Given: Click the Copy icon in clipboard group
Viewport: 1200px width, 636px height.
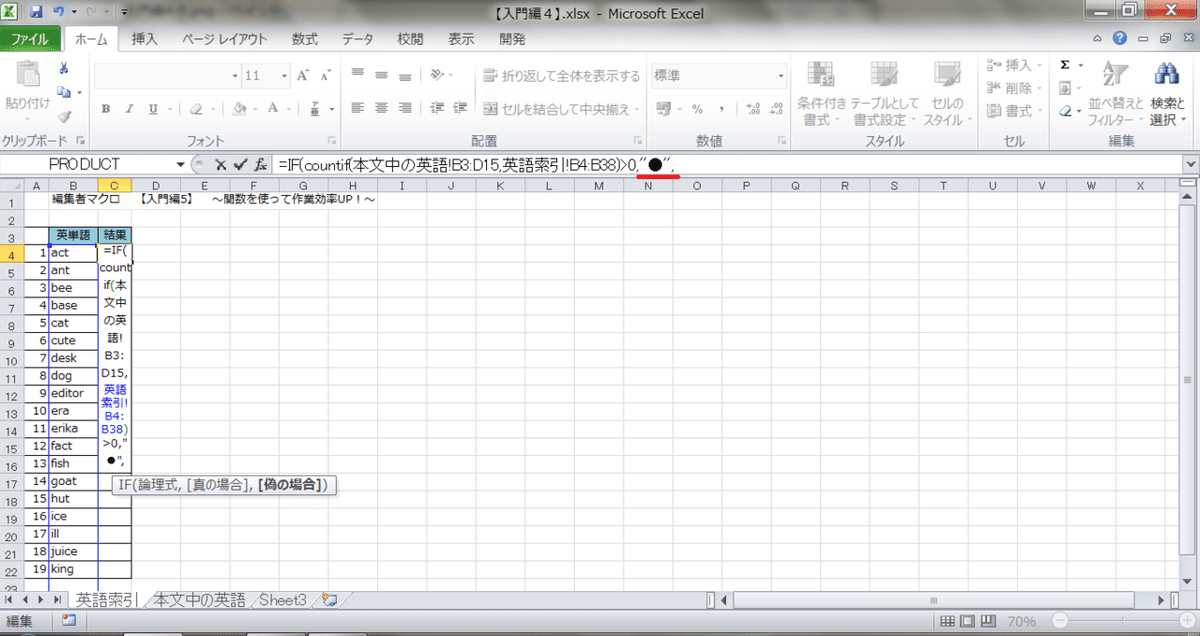Looking at the screenshot, I should pyautogui.click(x=64, y=92).
